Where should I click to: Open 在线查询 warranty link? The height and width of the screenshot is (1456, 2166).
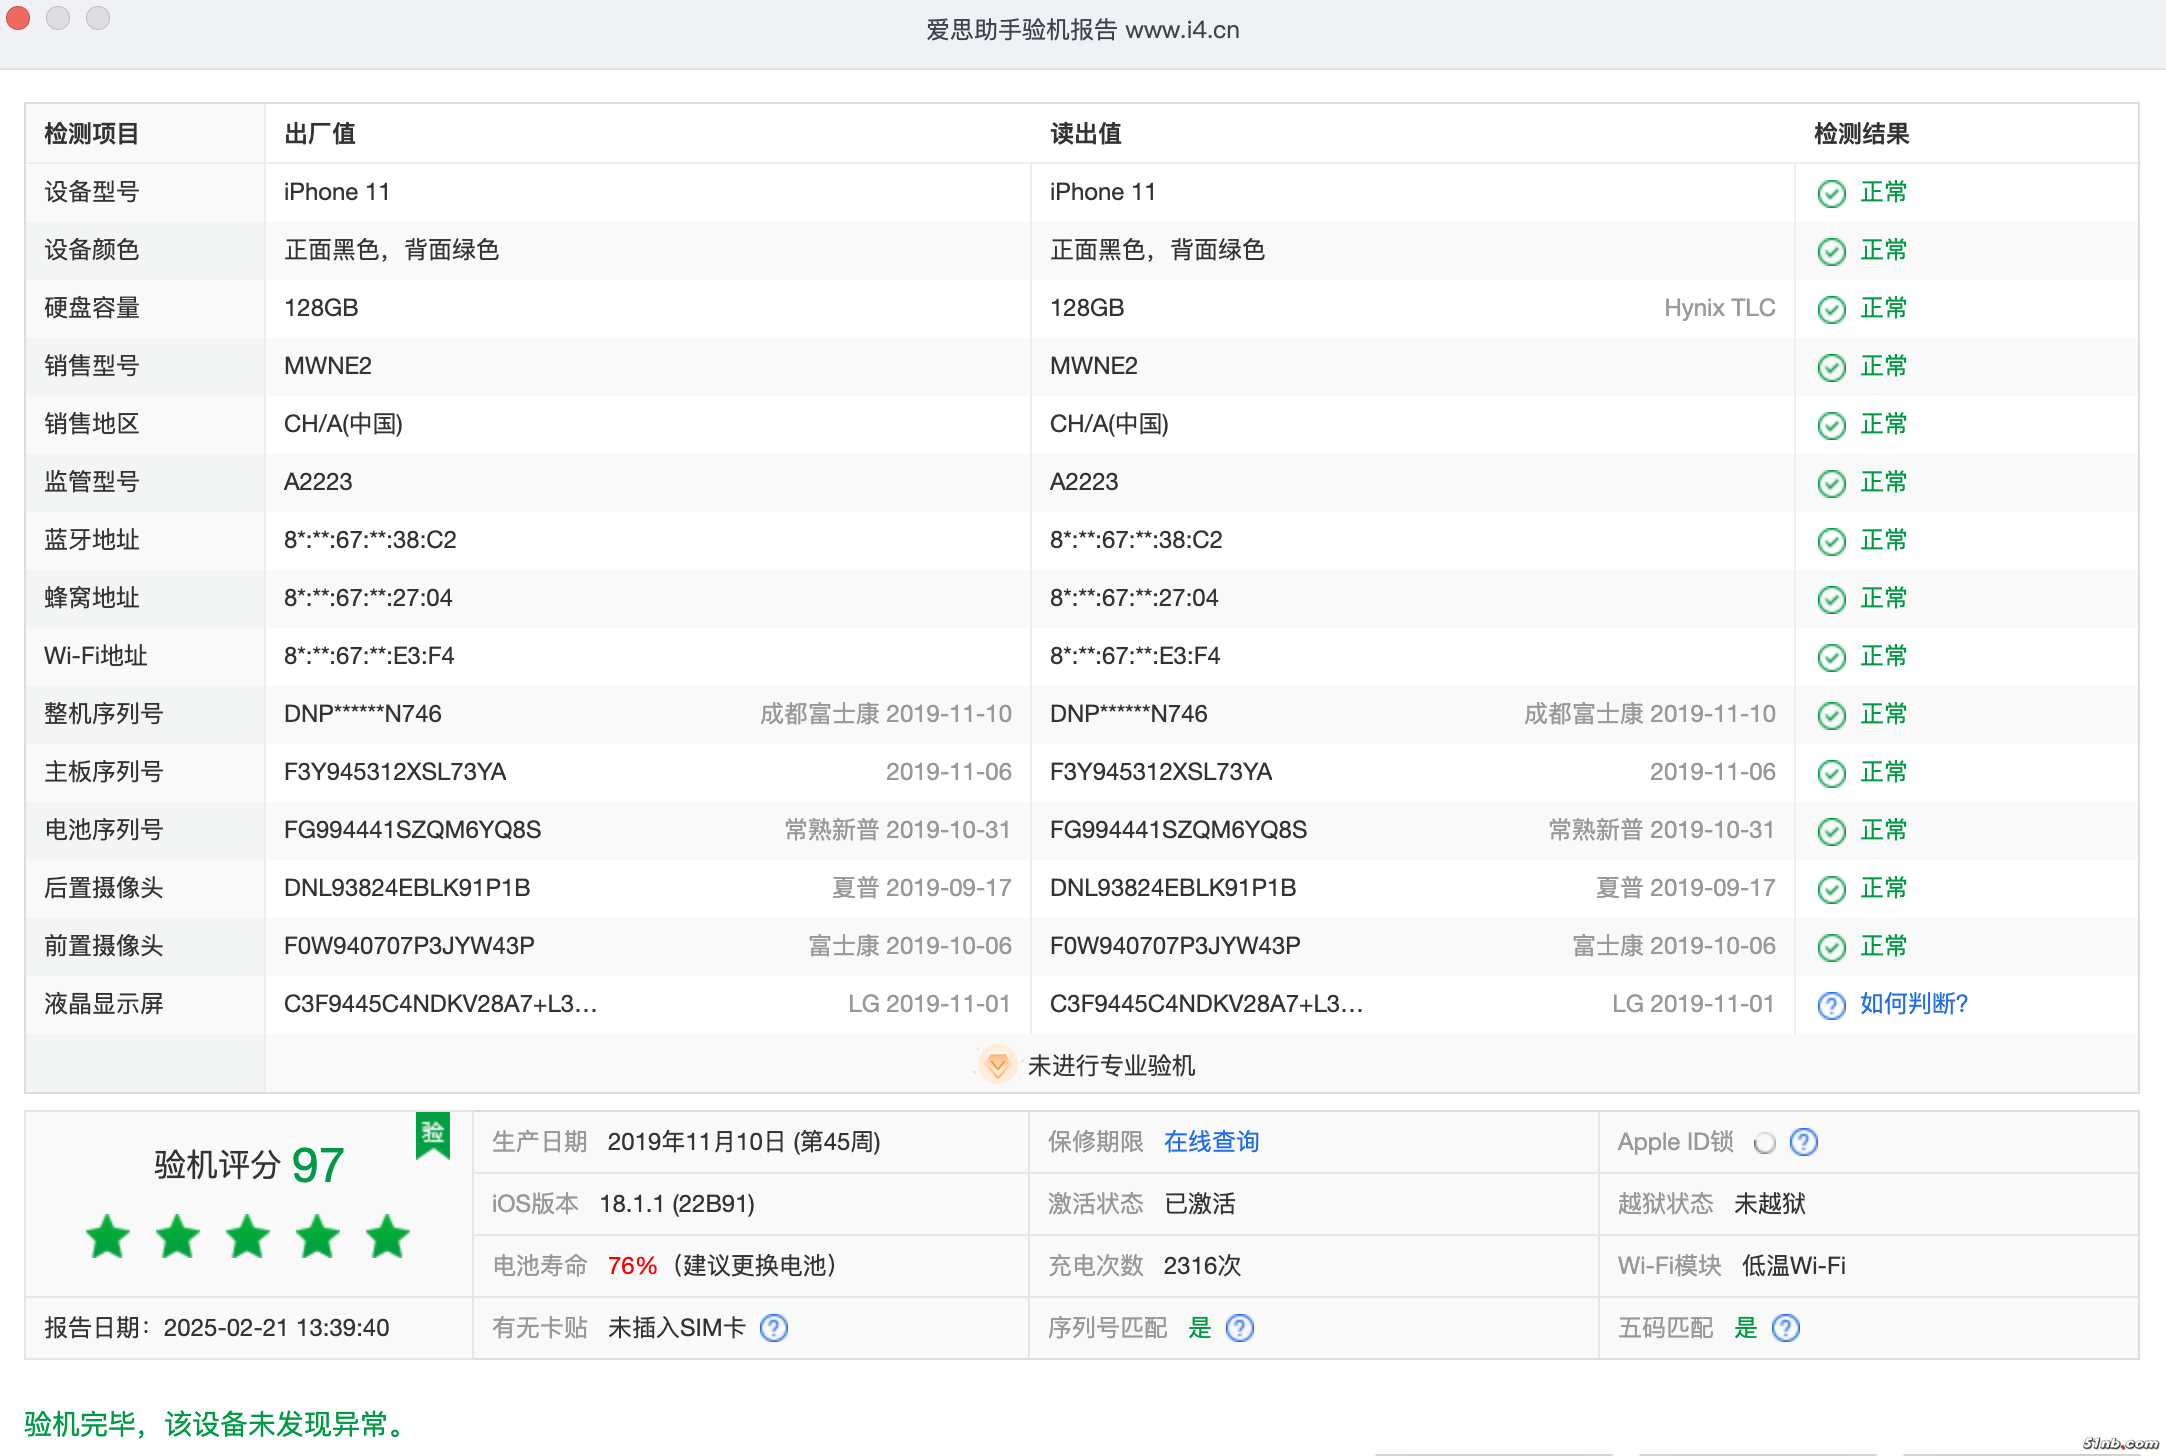(1211, 1142)
